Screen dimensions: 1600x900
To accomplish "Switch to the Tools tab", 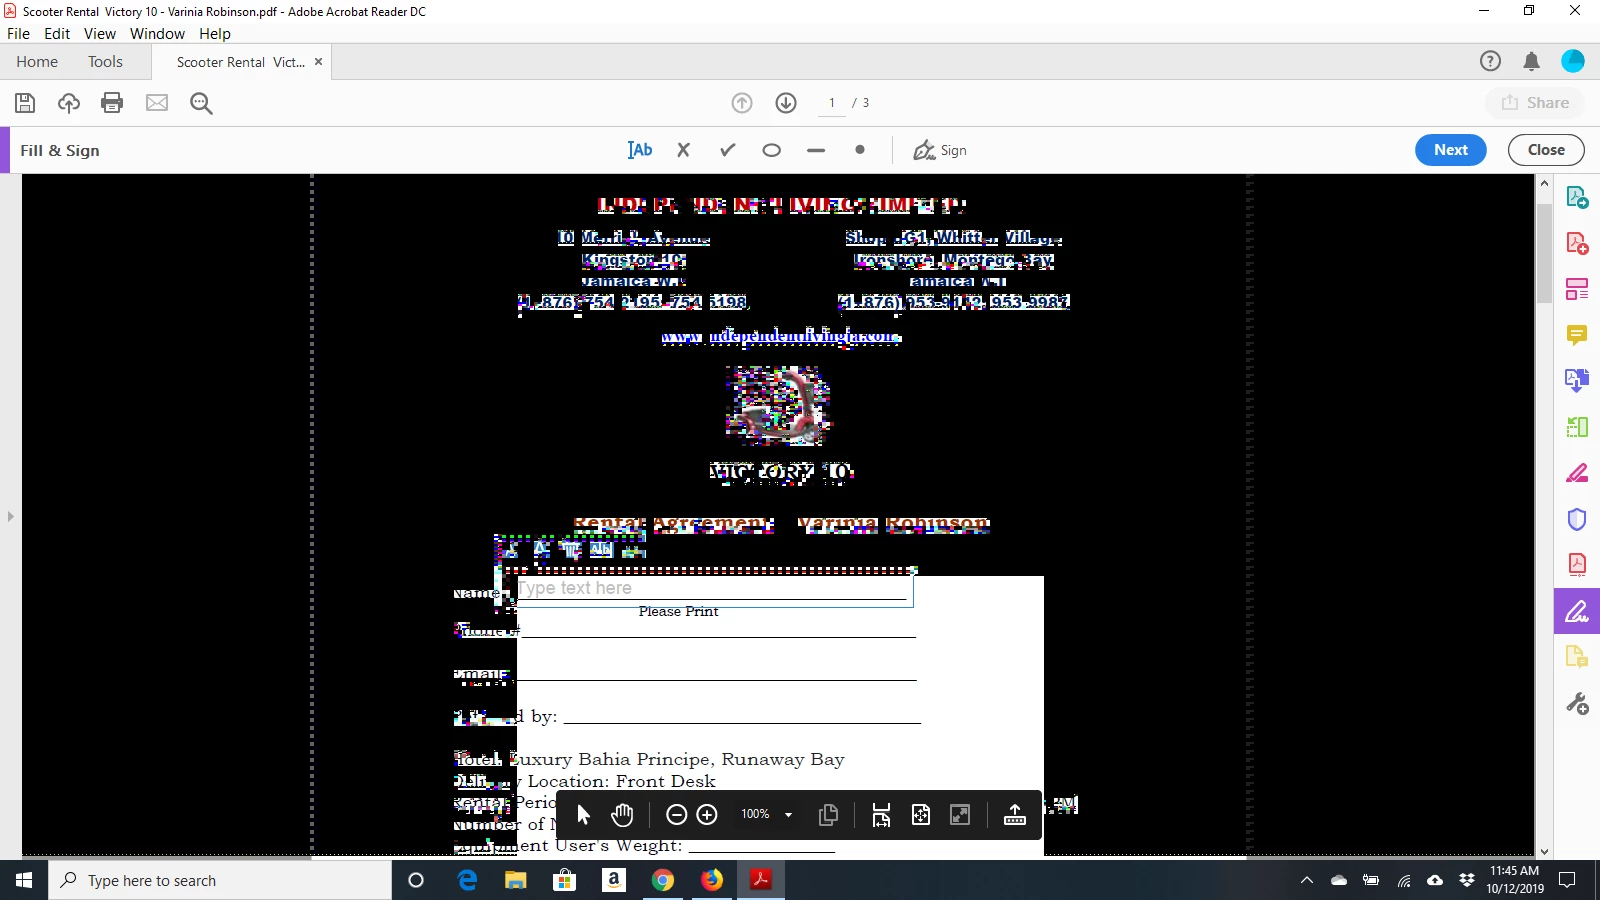I will (x=105, y=61).
